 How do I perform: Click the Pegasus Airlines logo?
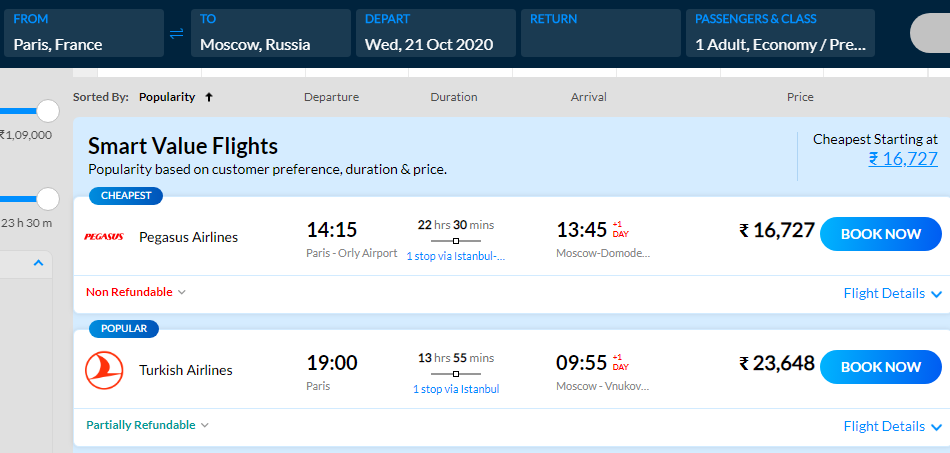pyautogui.click(x=104, y=237)
